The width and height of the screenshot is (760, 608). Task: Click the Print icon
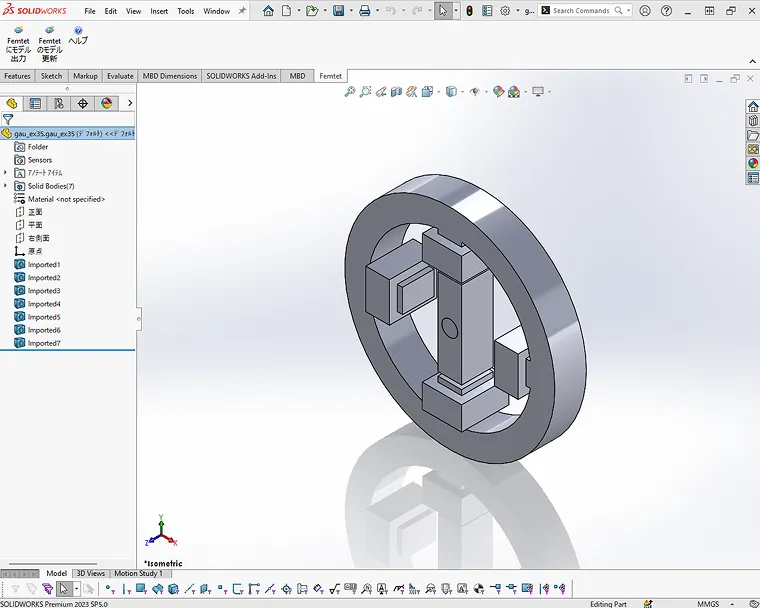364,11
